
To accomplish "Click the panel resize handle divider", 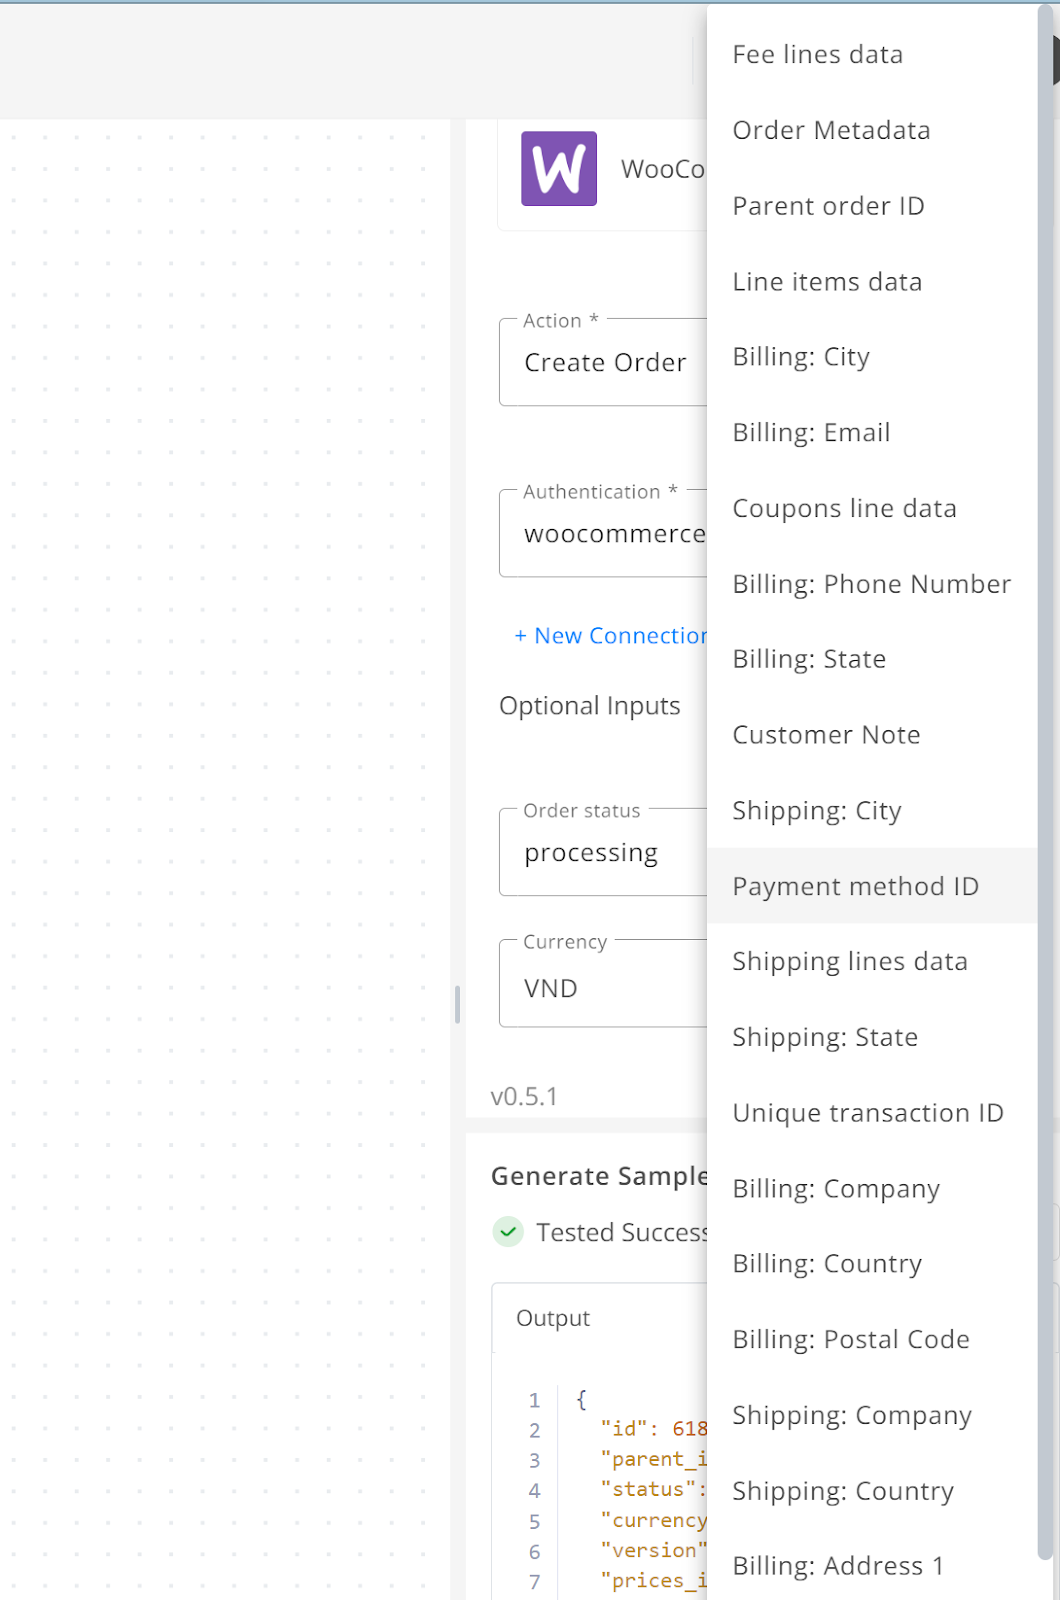I will coord(457,1005).
